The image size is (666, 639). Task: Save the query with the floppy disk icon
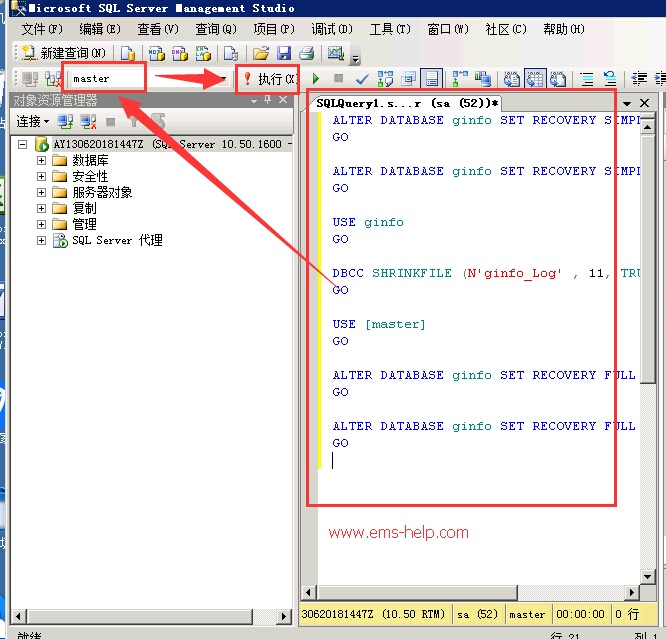pos(284,54)
